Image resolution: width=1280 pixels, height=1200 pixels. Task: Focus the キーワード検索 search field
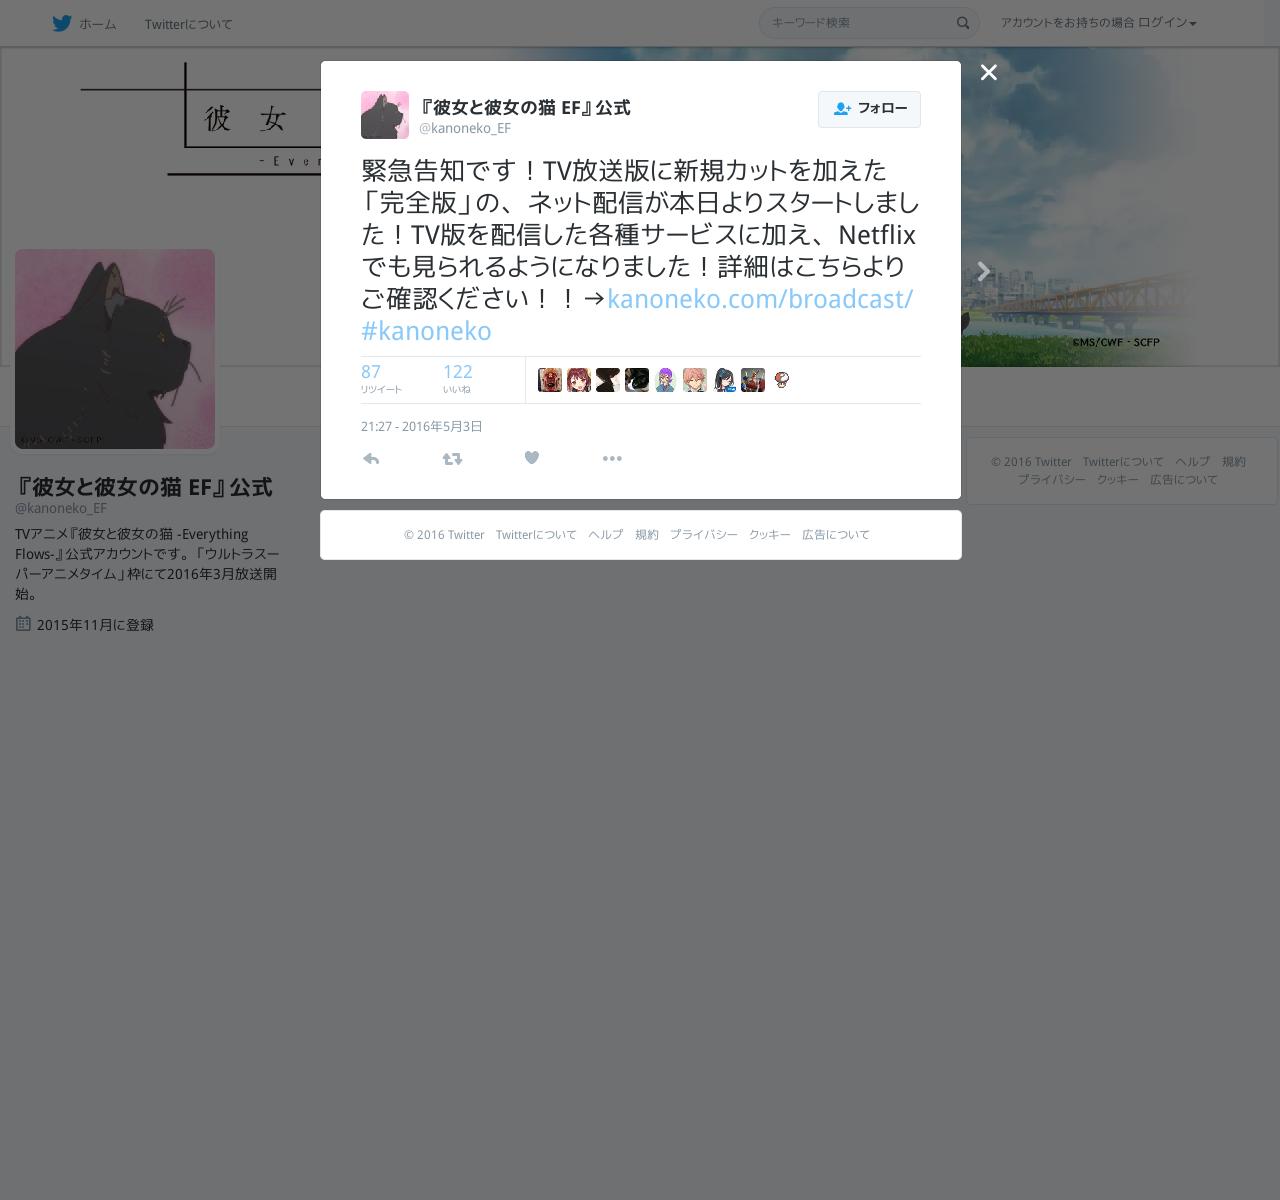point(856,23)
